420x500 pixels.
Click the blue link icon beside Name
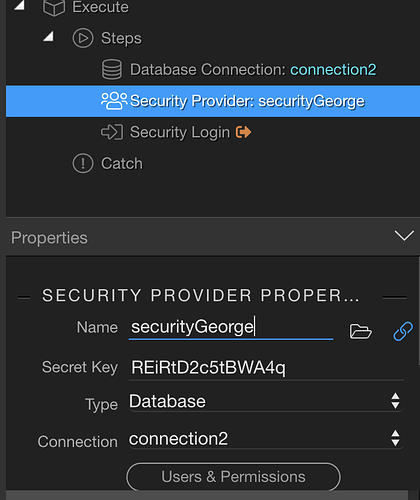tap(403, 331)
